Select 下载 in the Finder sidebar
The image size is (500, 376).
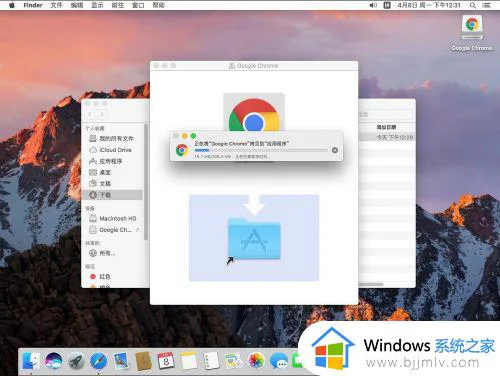113,195
